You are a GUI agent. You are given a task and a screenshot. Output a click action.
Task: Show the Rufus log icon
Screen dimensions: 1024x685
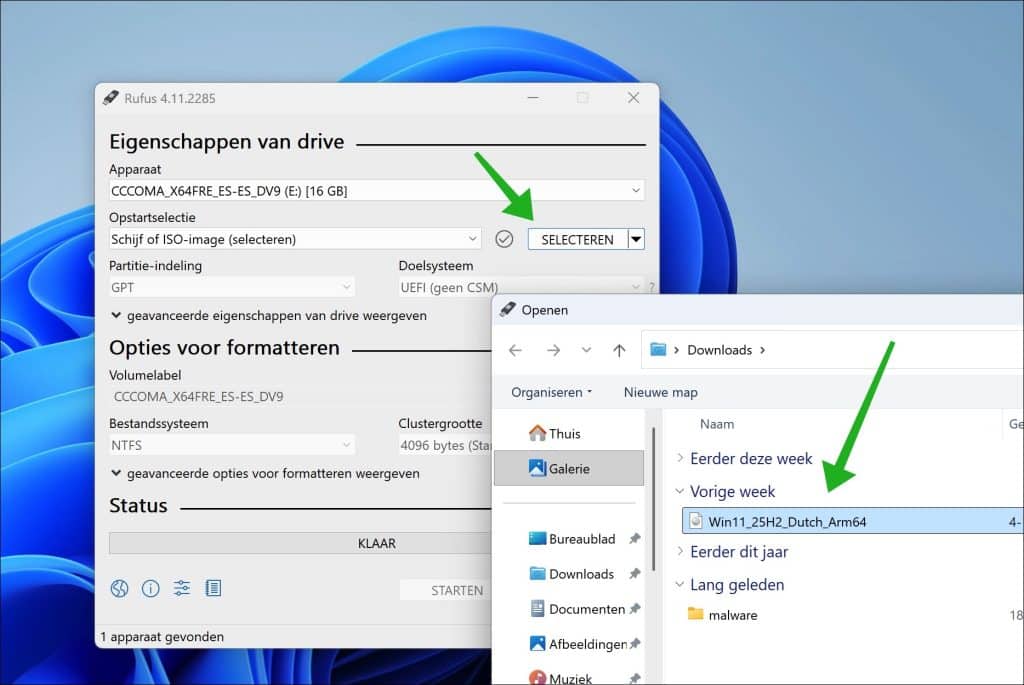213,589
